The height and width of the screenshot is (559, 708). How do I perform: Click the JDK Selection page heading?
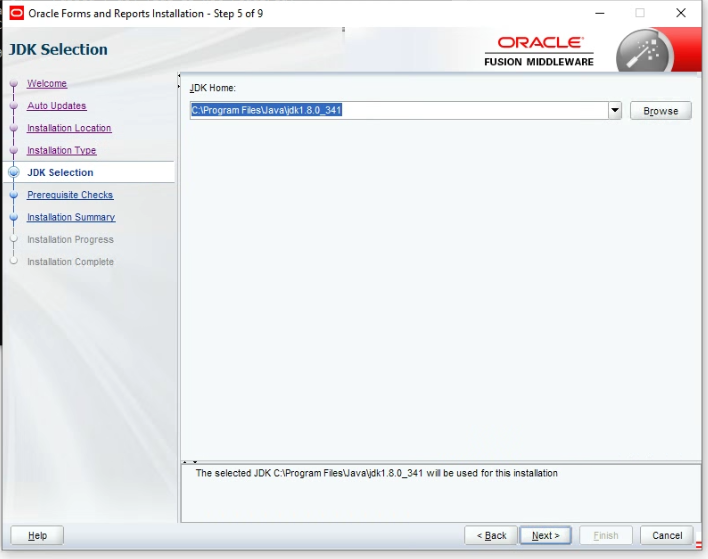[x=58, y=50]
